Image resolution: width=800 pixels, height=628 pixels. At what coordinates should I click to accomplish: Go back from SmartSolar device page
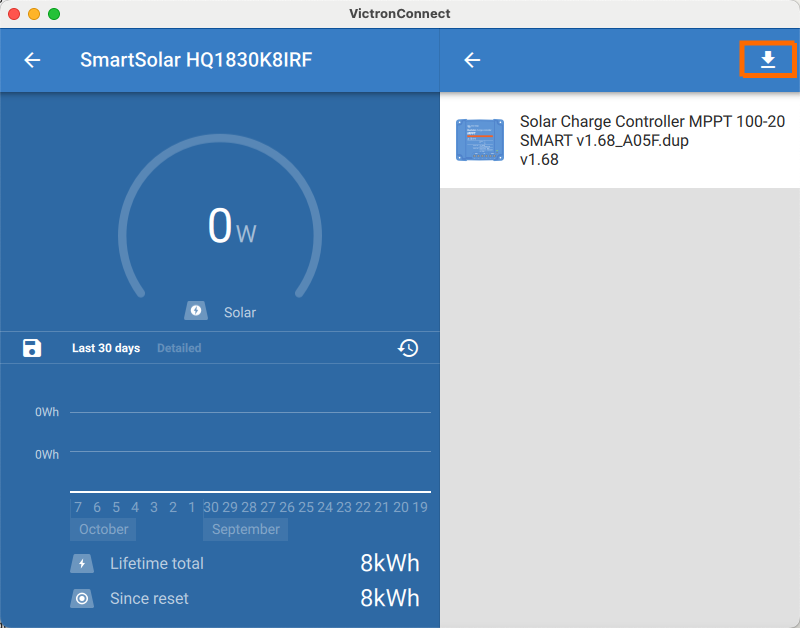(x=32, y=60)
